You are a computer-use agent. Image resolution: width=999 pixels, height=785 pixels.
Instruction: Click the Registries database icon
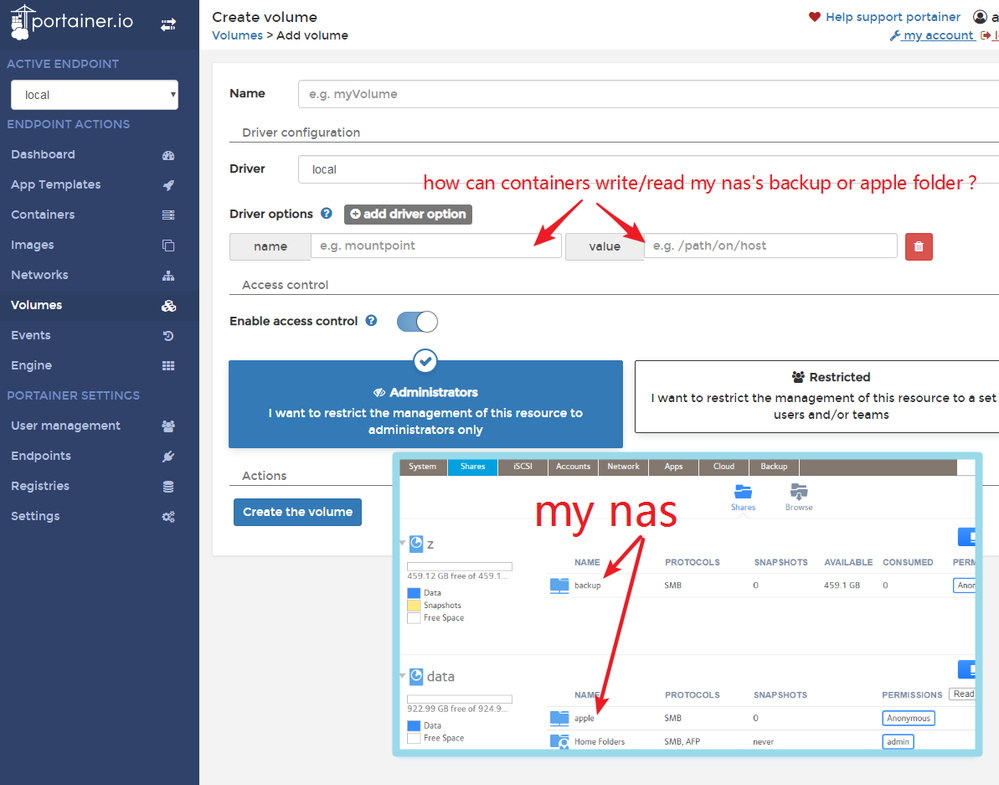pyautogui.click(x=168, y=487)
